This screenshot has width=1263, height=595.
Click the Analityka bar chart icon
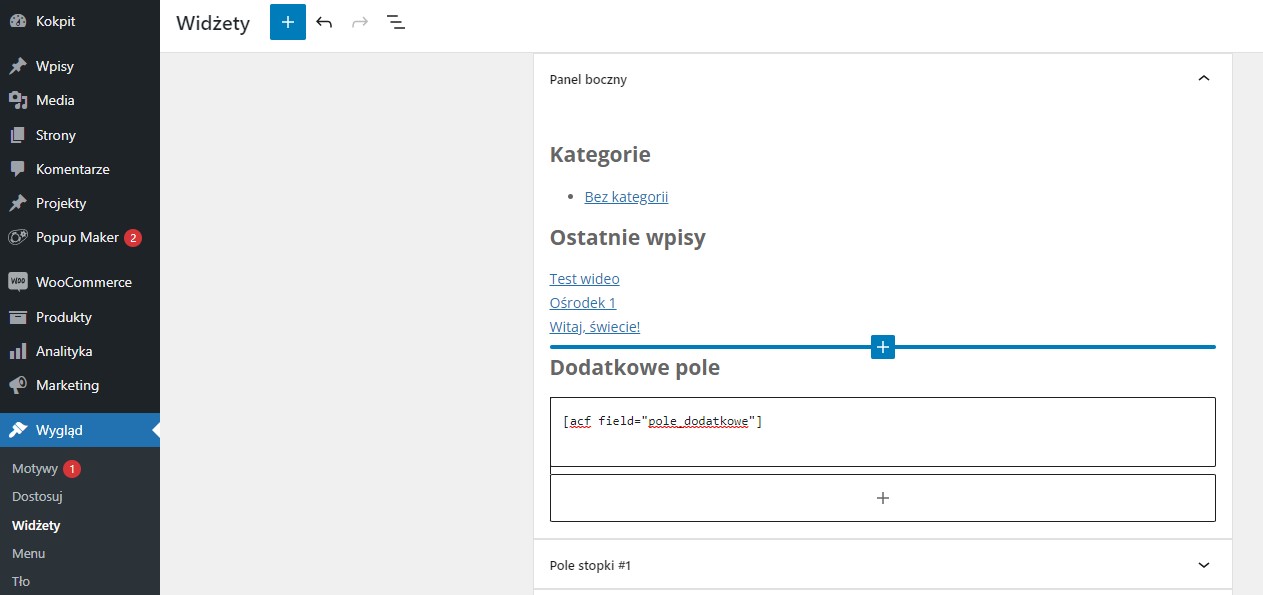point(18,351)
